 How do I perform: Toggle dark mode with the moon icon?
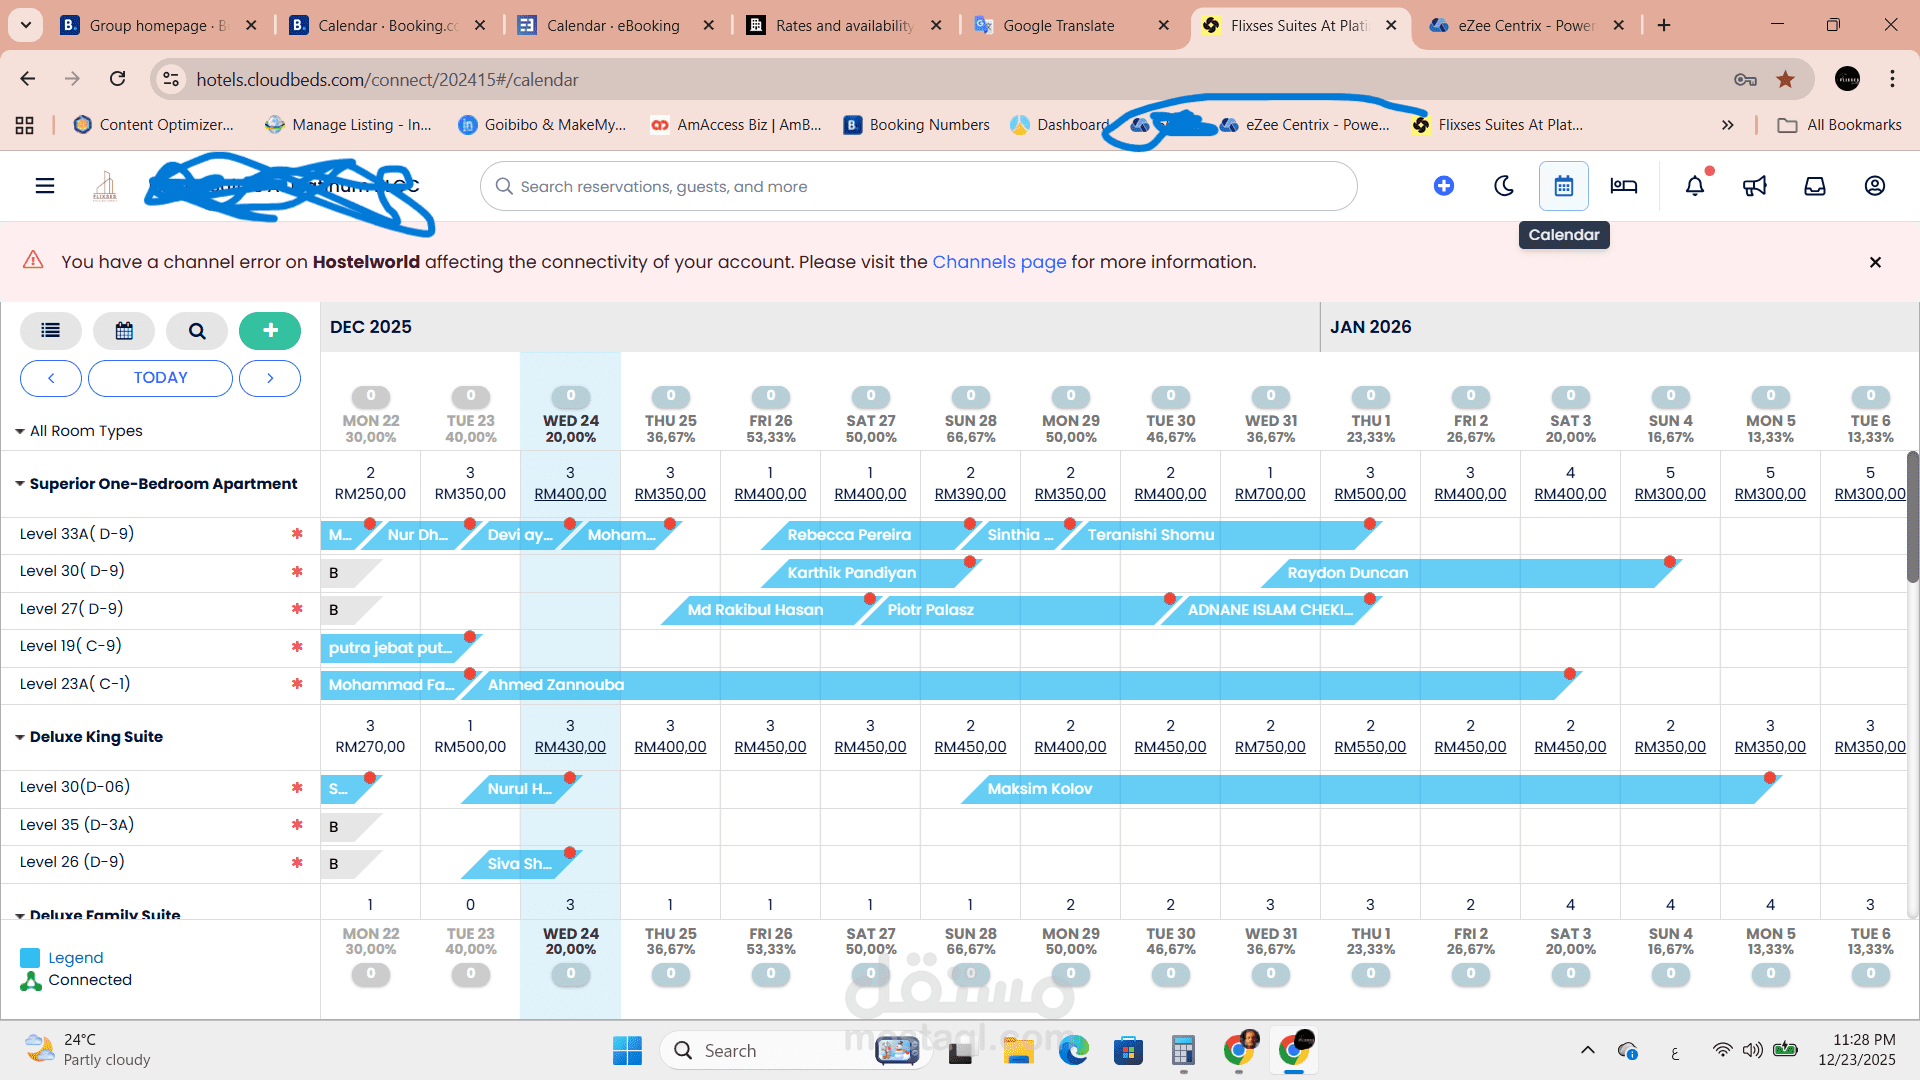[x=1504, y=186]
